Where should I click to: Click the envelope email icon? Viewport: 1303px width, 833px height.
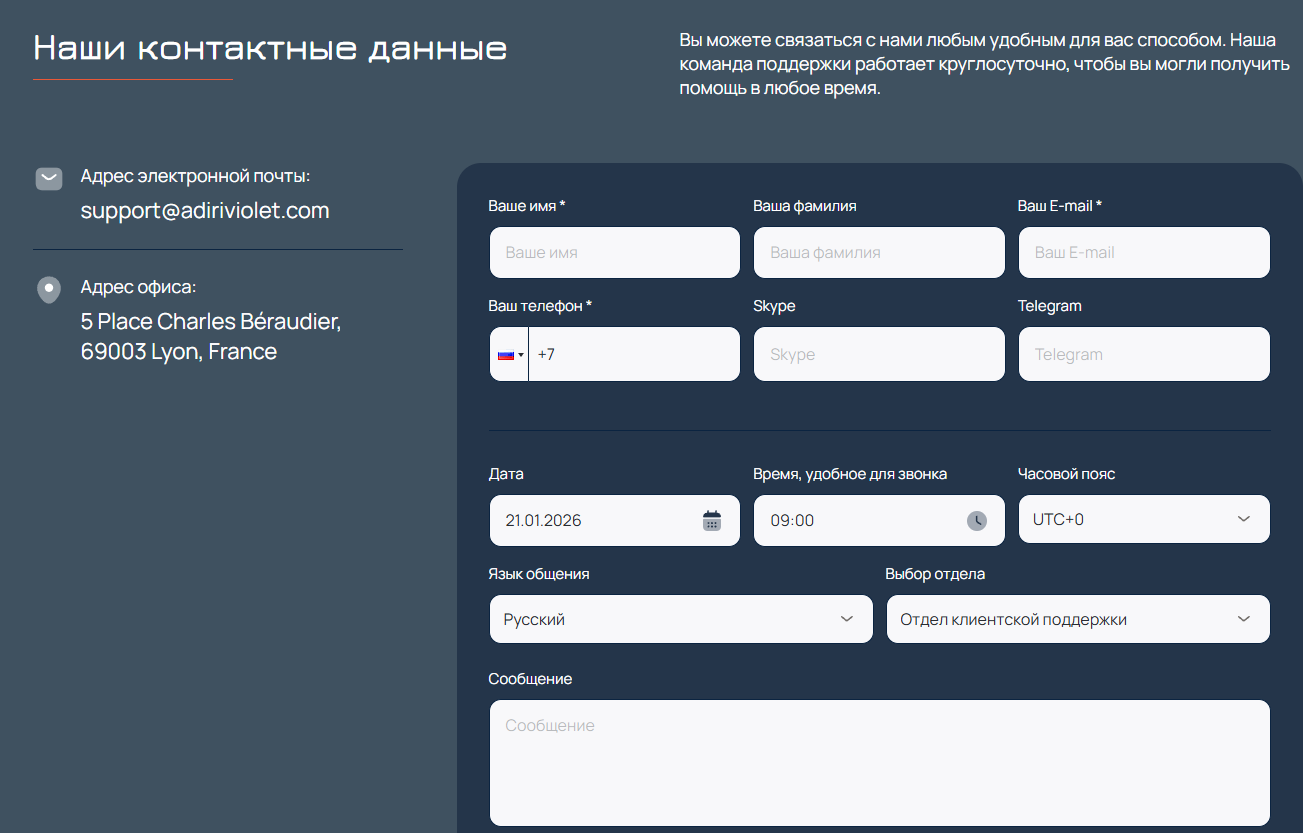click(x=49, y=179)
